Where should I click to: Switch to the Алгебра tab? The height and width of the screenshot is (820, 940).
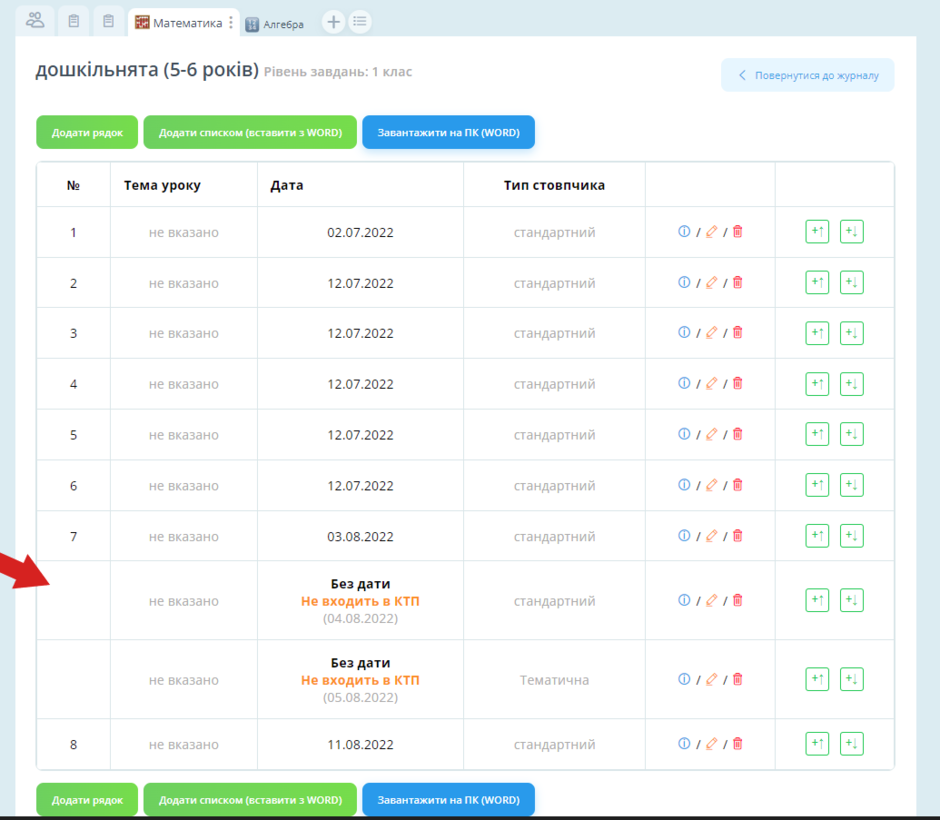(275, 24)
